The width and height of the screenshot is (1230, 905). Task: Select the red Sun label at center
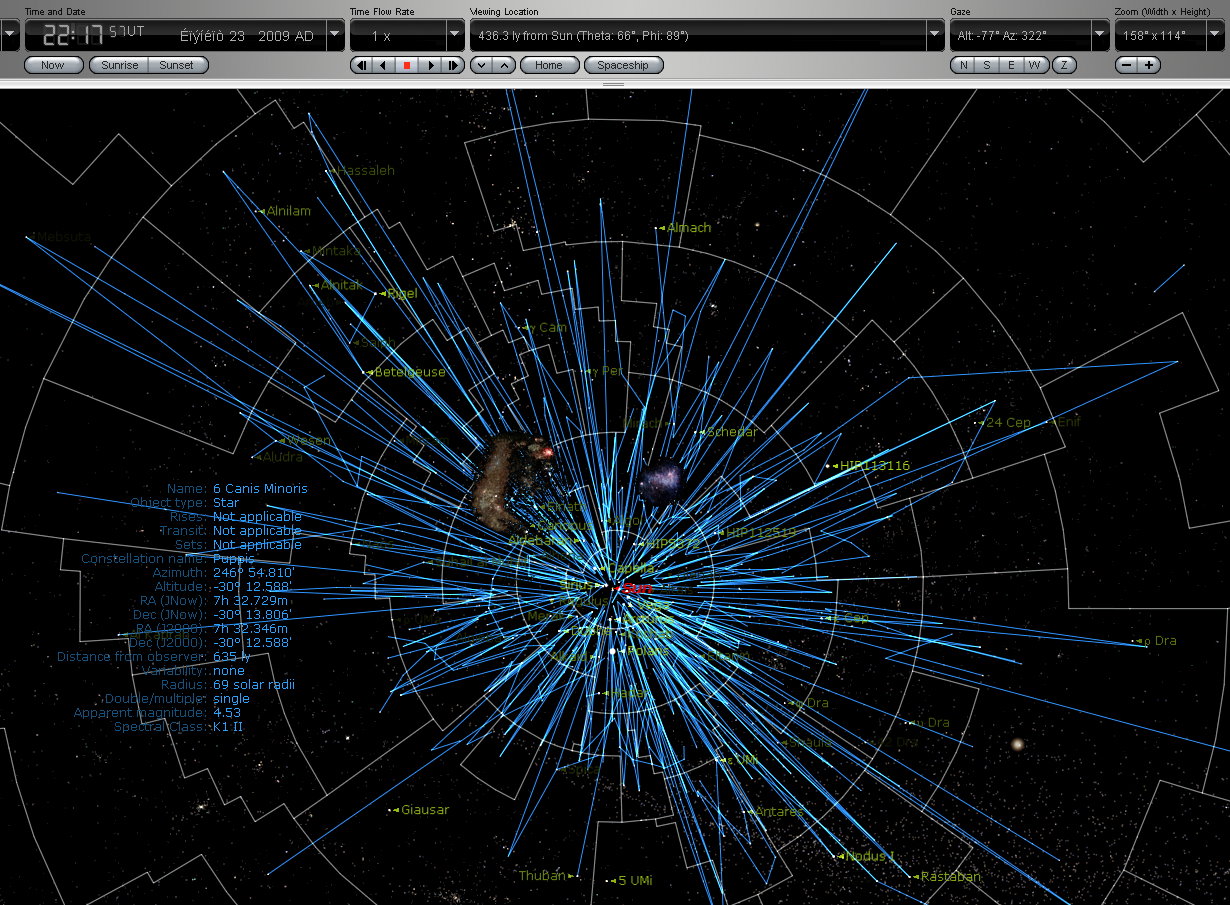click(x=636, y=589)
